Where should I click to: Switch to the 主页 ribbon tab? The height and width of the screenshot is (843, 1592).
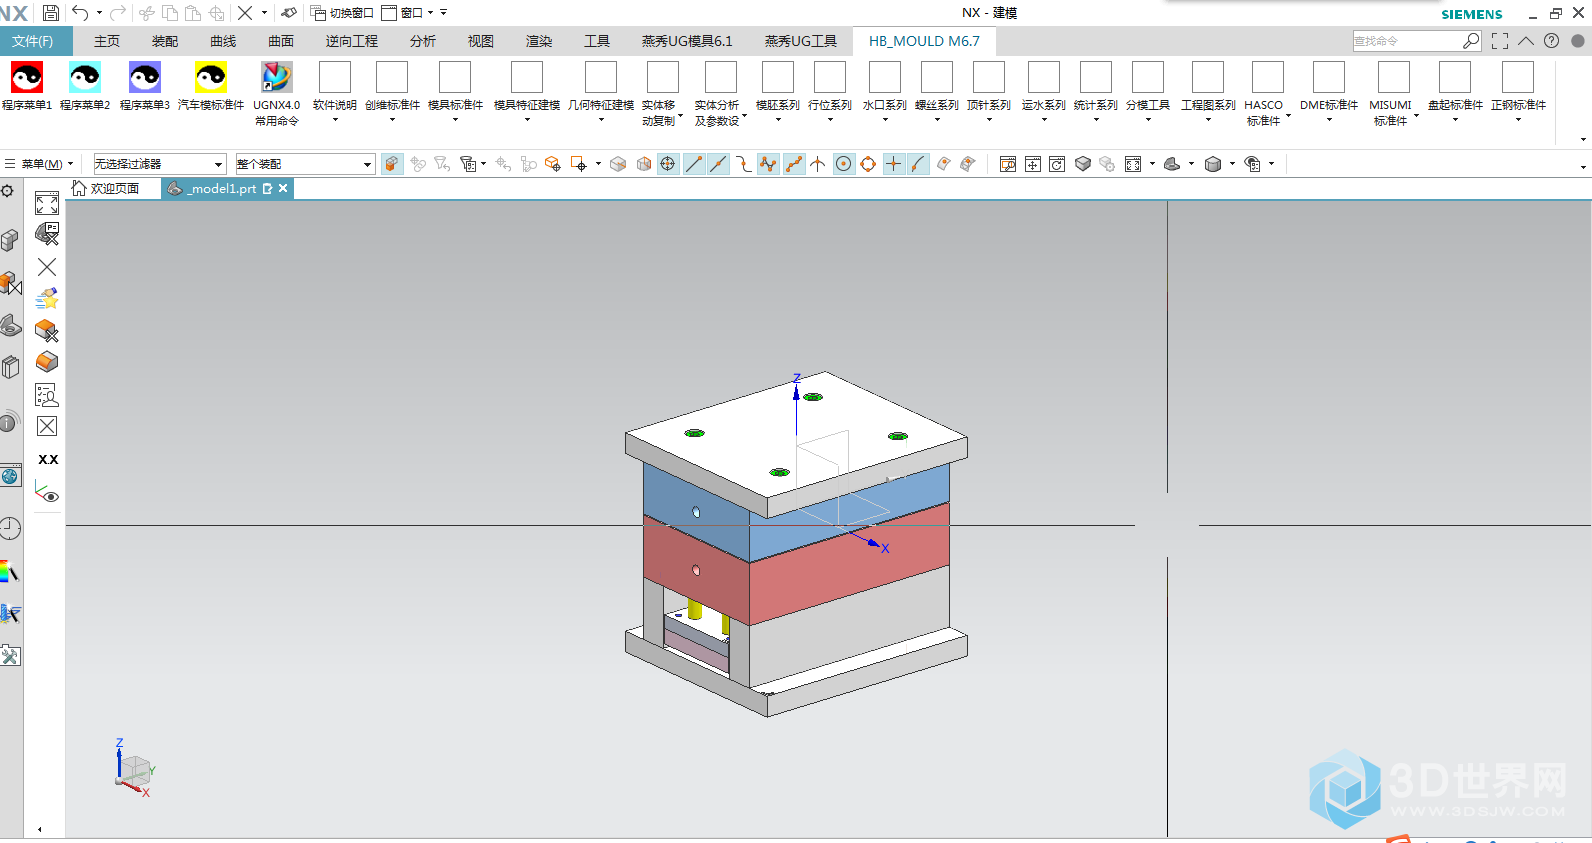(107, 41)
